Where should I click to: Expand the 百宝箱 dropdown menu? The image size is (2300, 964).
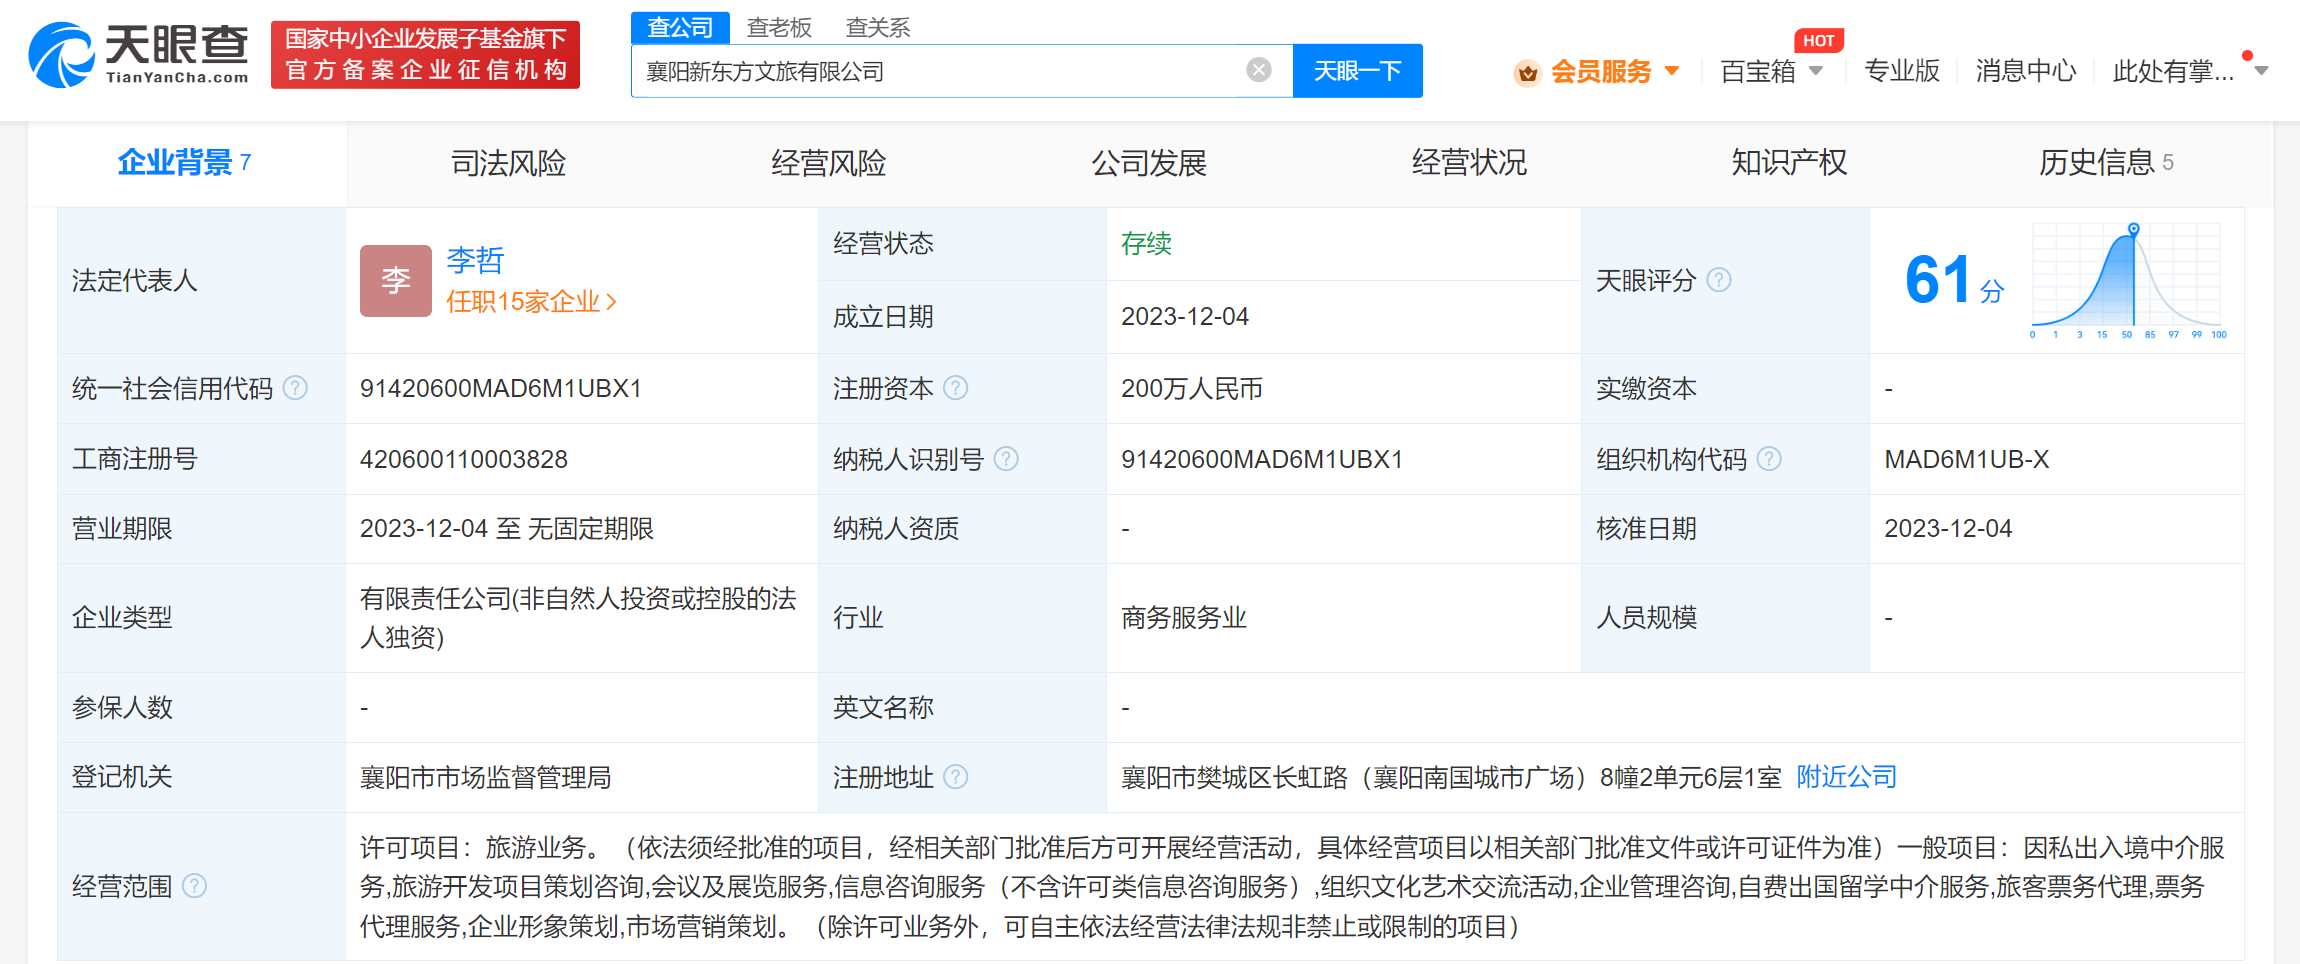(x=1816, y=71)
